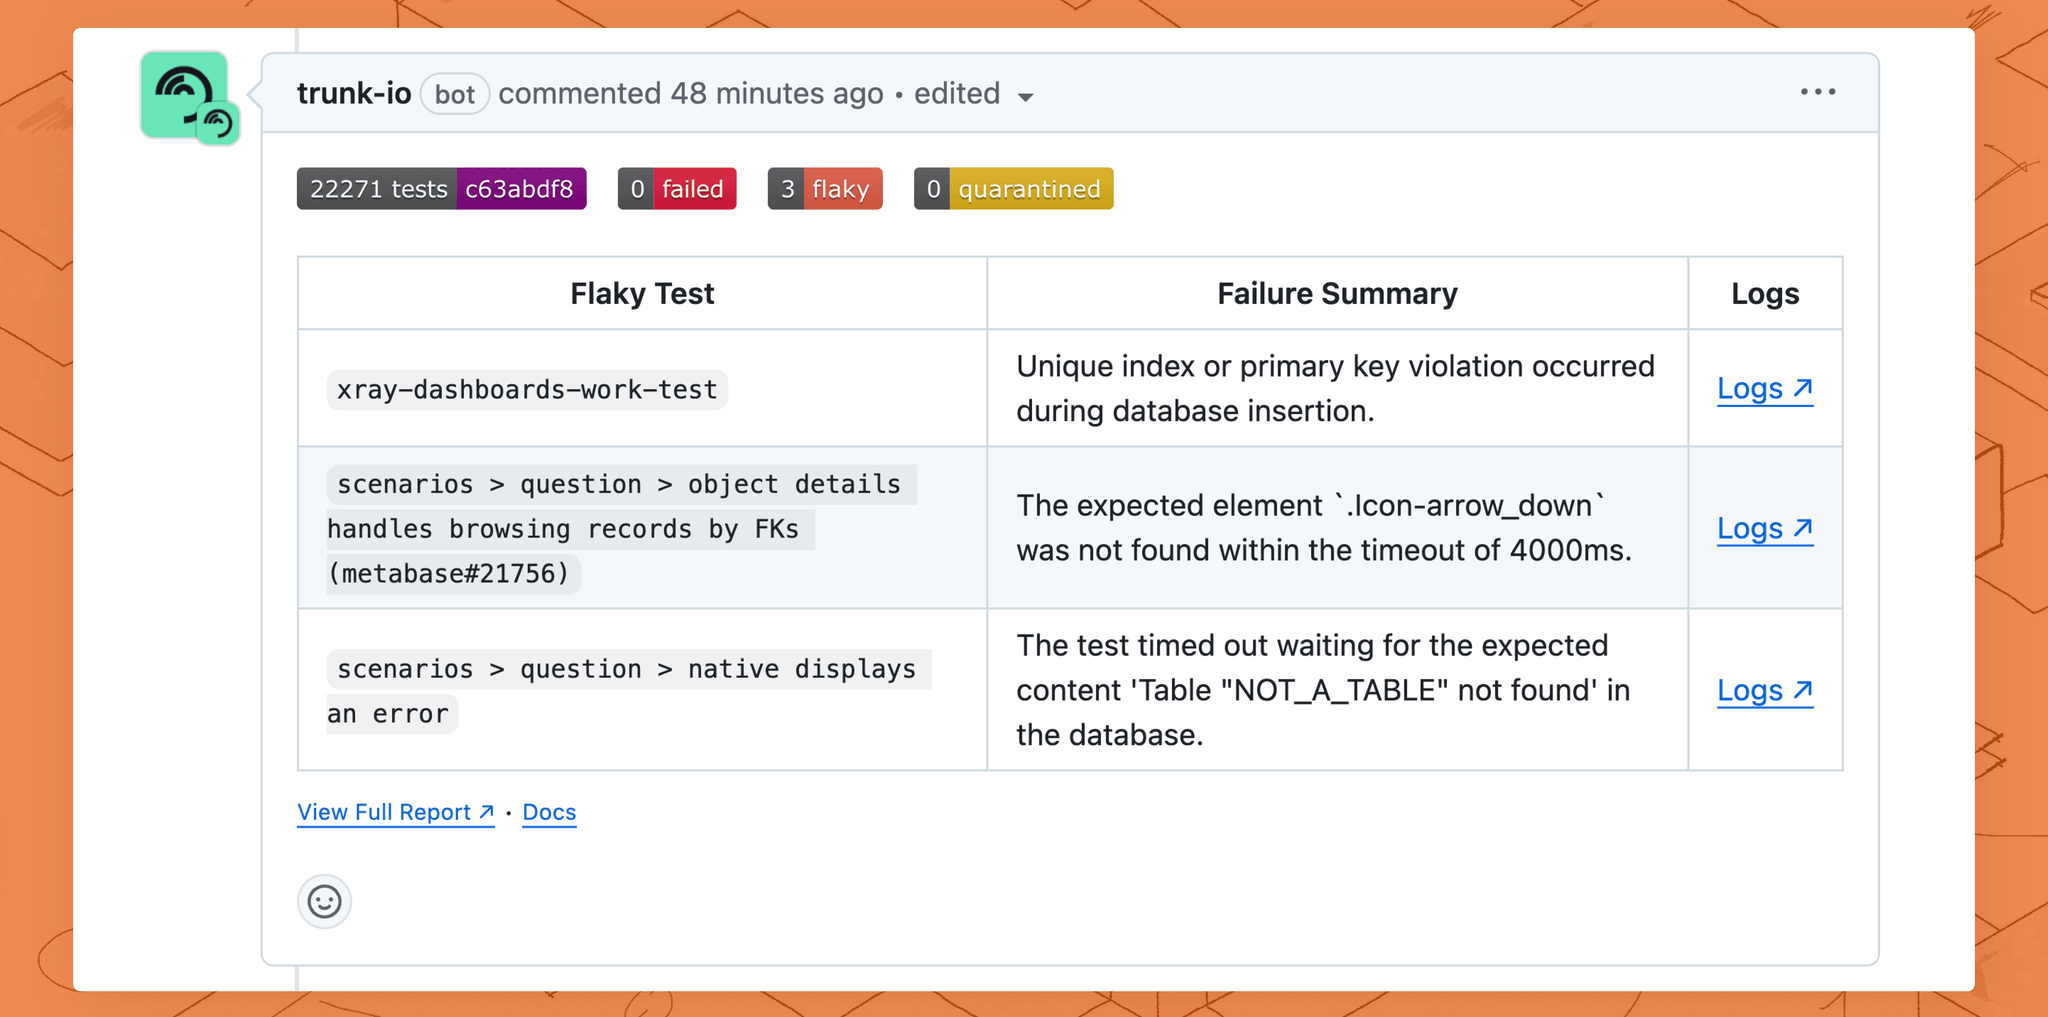View Full Report for the test results

382,811
